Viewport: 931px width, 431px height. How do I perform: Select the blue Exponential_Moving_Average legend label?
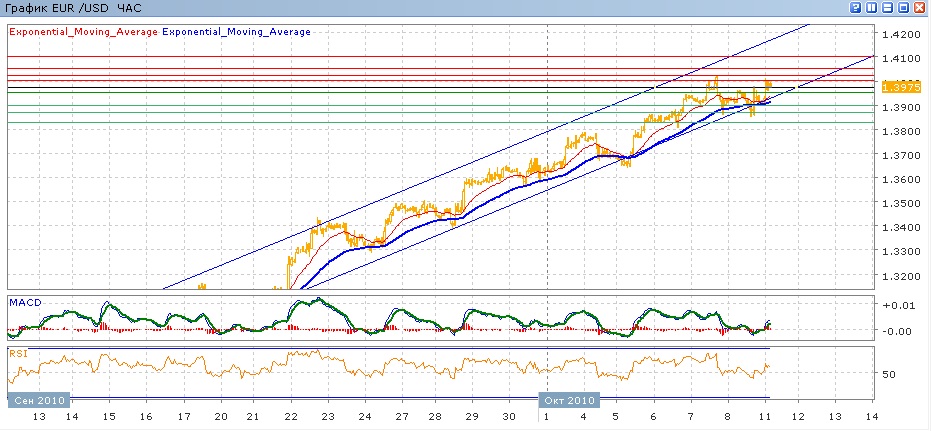237,32
